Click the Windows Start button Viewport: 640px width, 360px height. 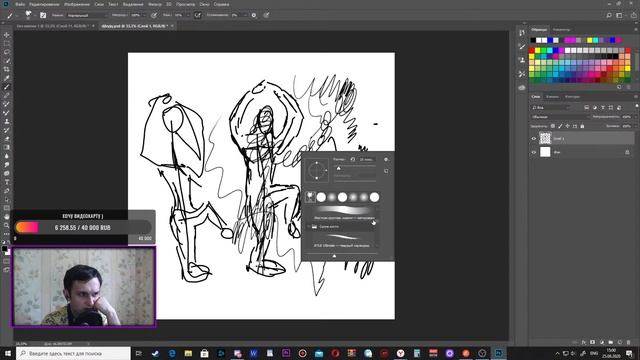7,353
